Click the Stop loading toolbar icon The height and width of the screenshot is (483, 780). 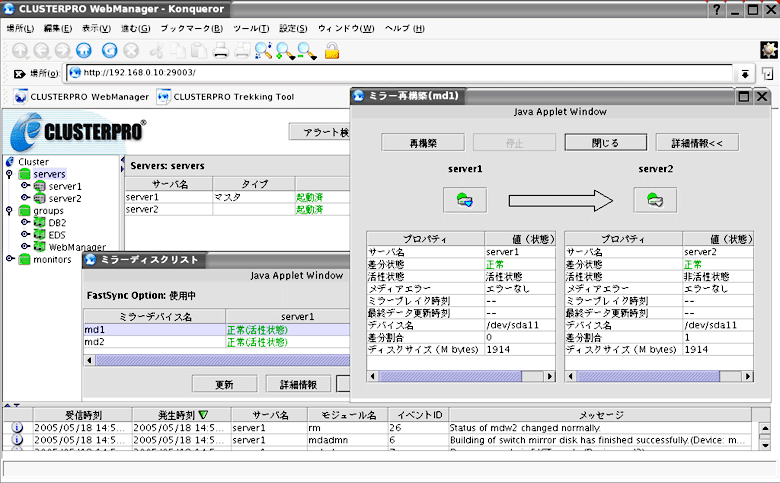131,51
